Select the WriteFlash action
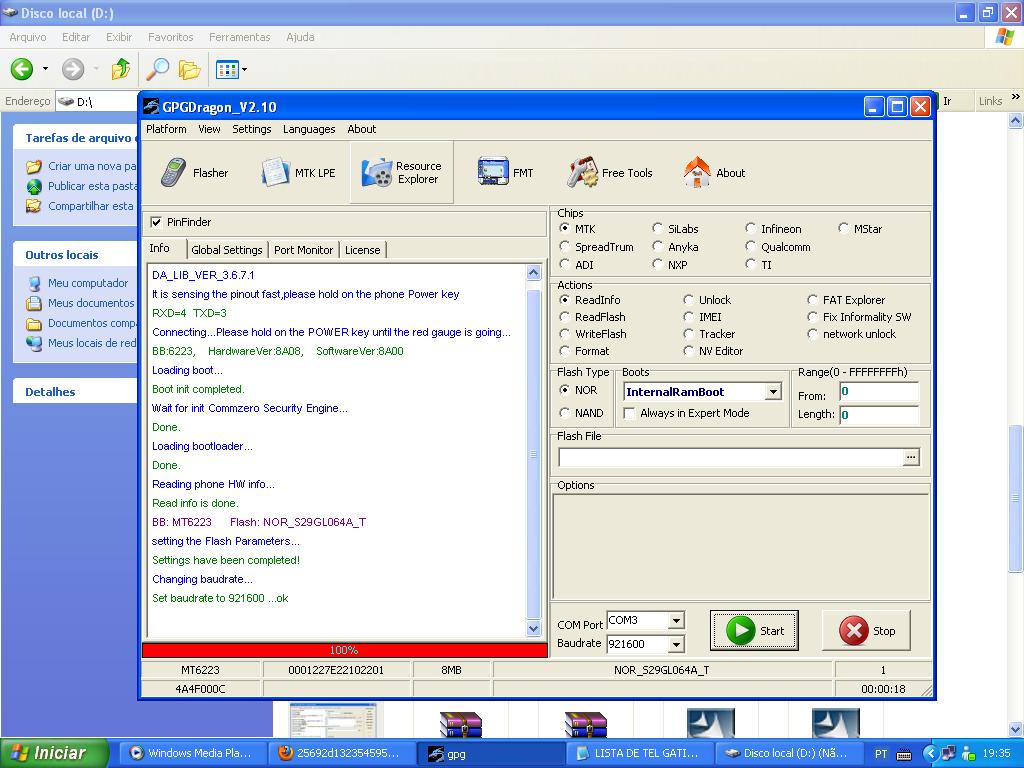Image resolution: width=1024 pixels, height=768 pixels. point(565,334)
